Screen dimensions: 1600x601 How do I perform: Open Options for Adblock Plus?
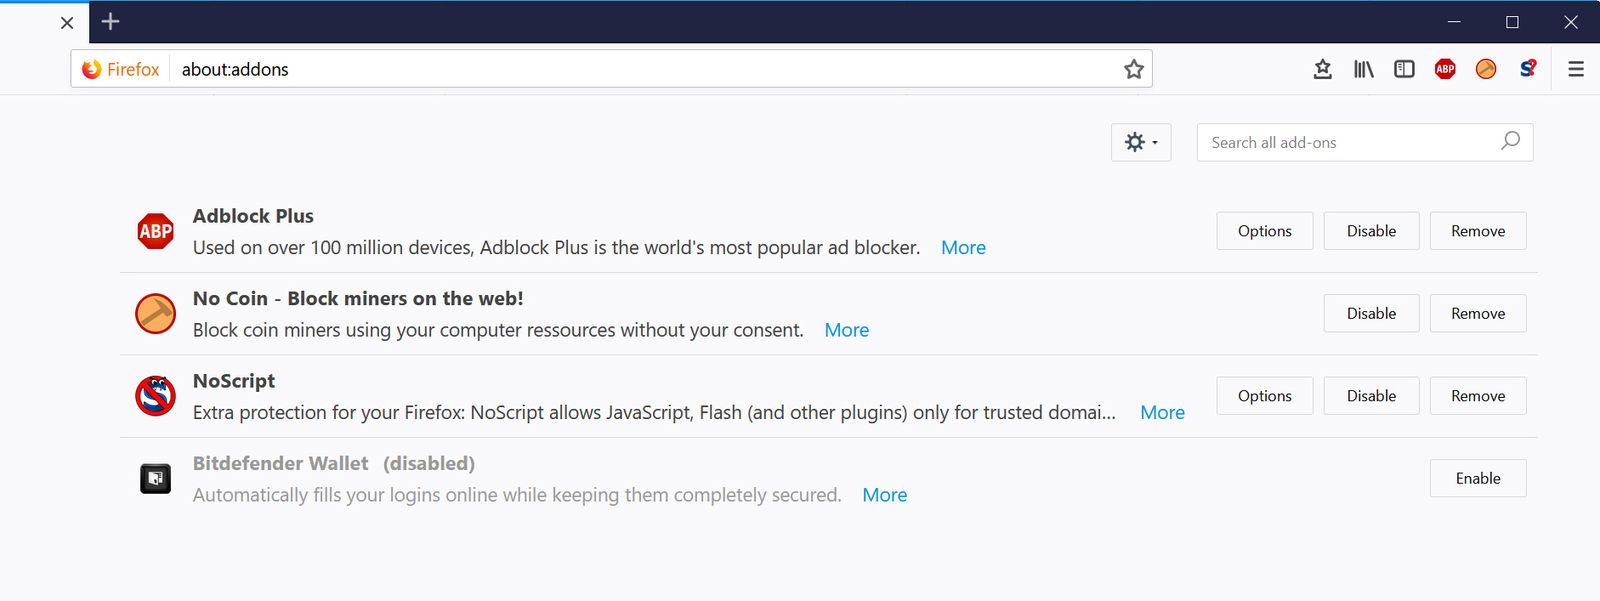click(x=1264, y=231)
